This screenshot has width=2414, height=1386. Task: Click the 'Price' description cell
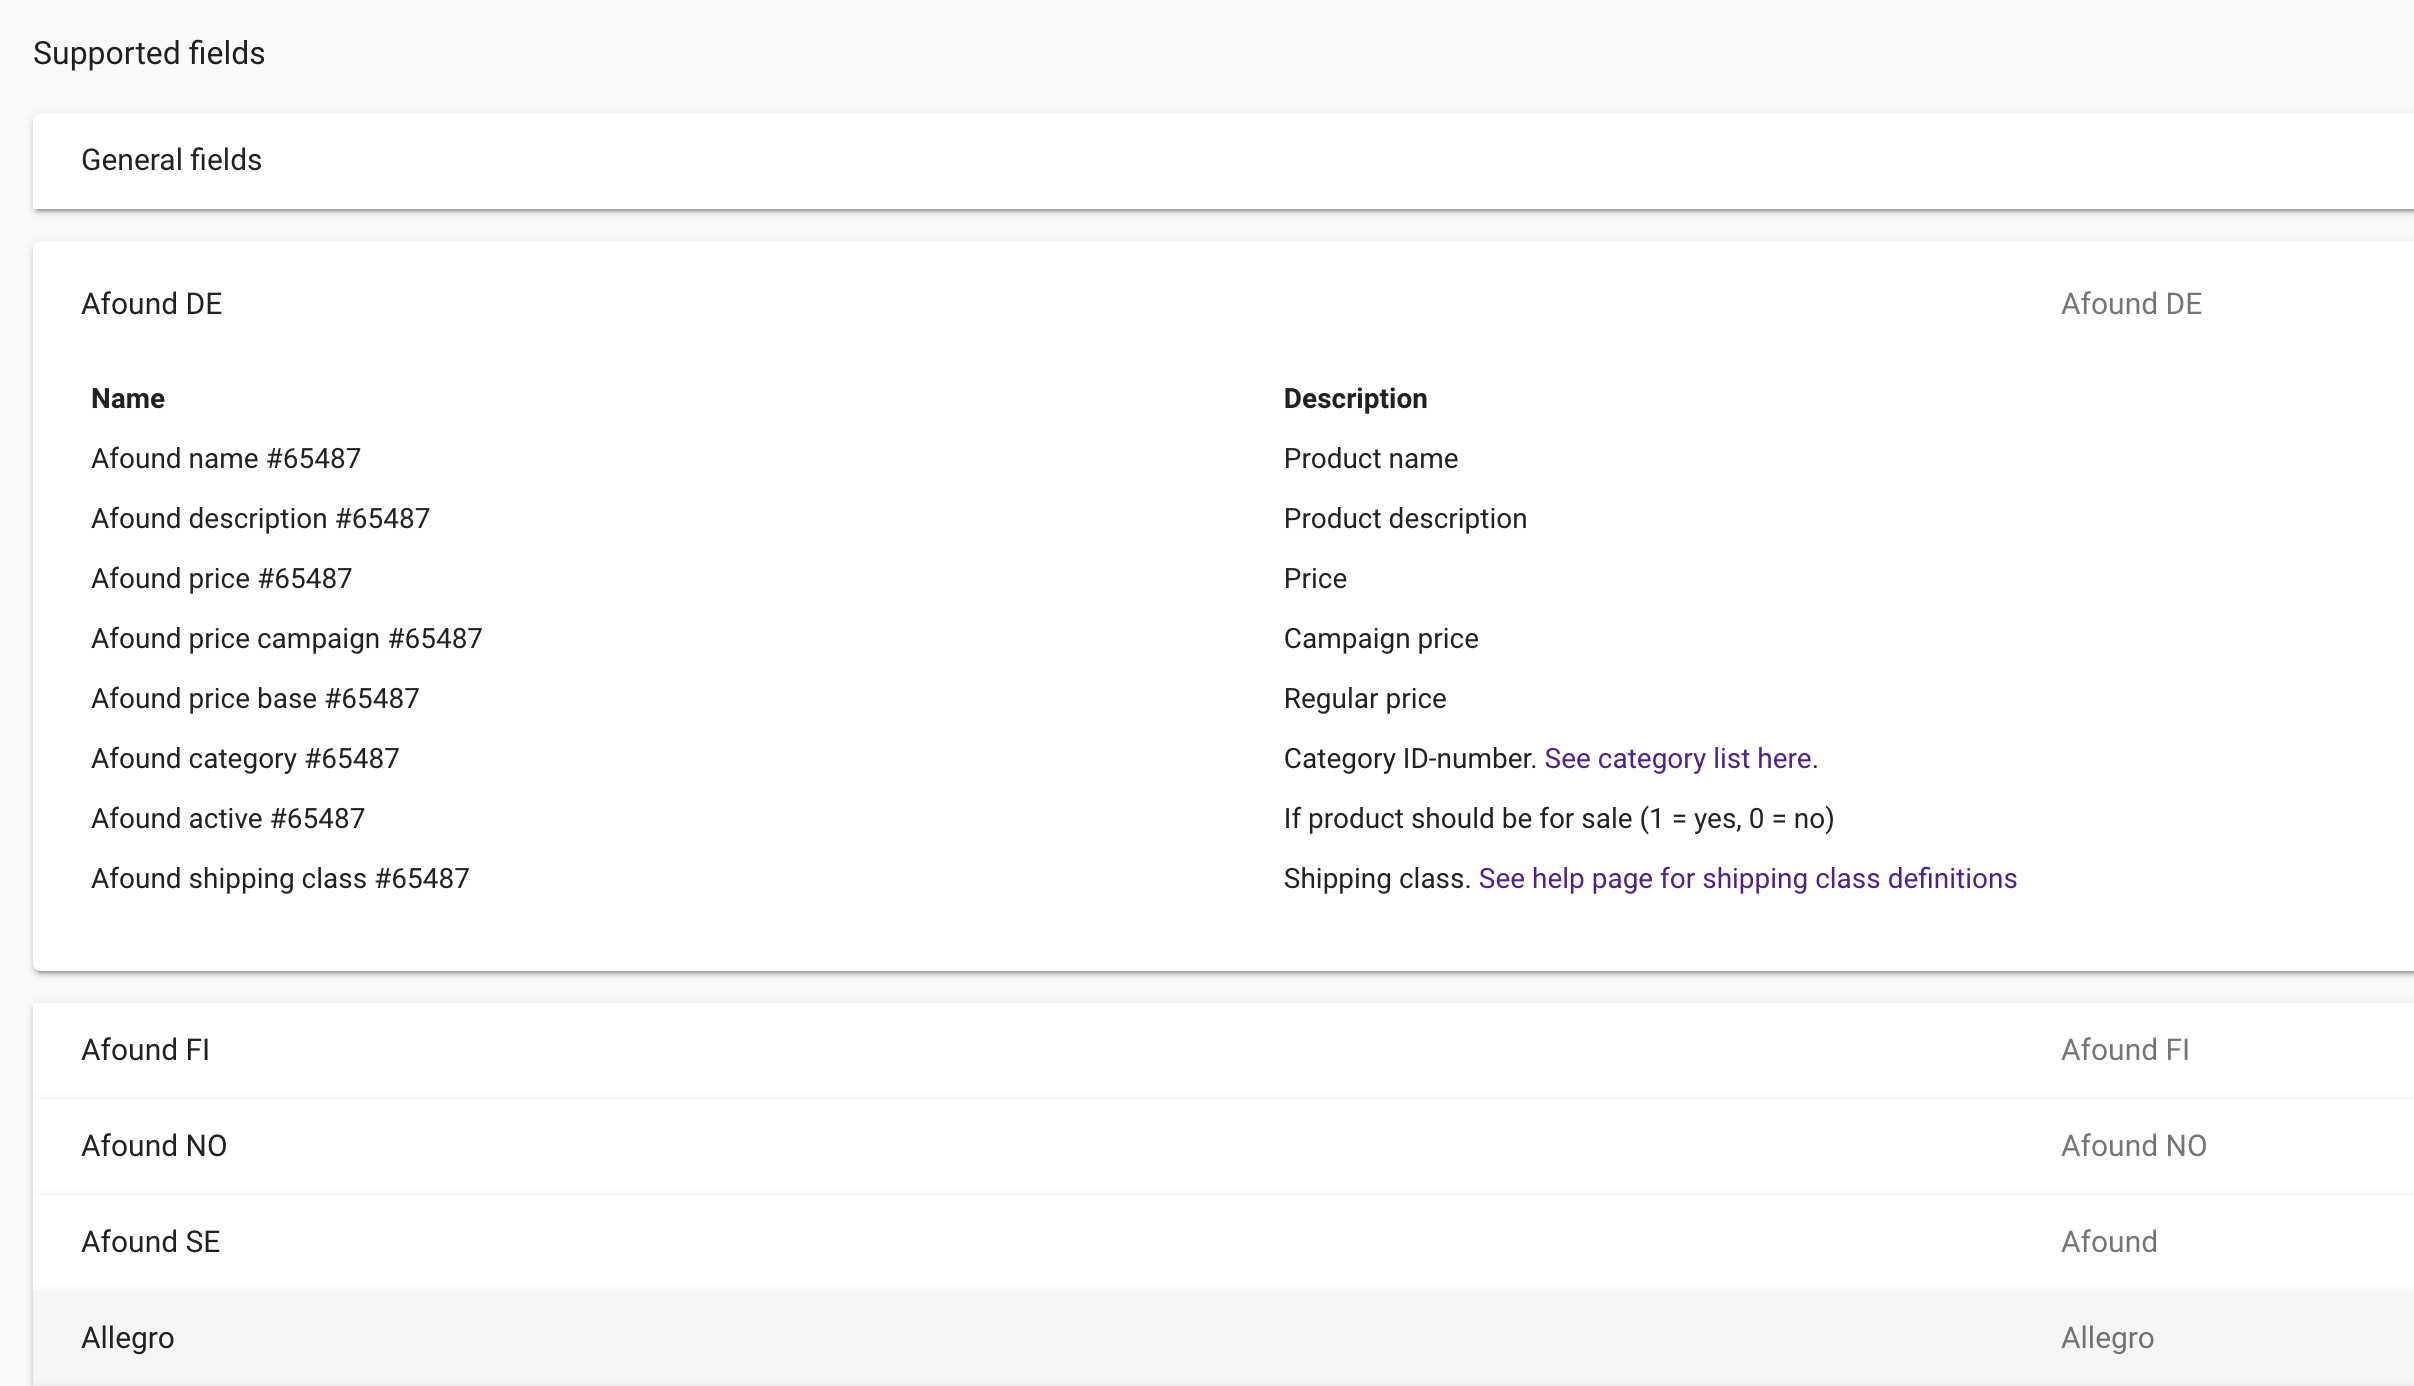coord(1315,579)
